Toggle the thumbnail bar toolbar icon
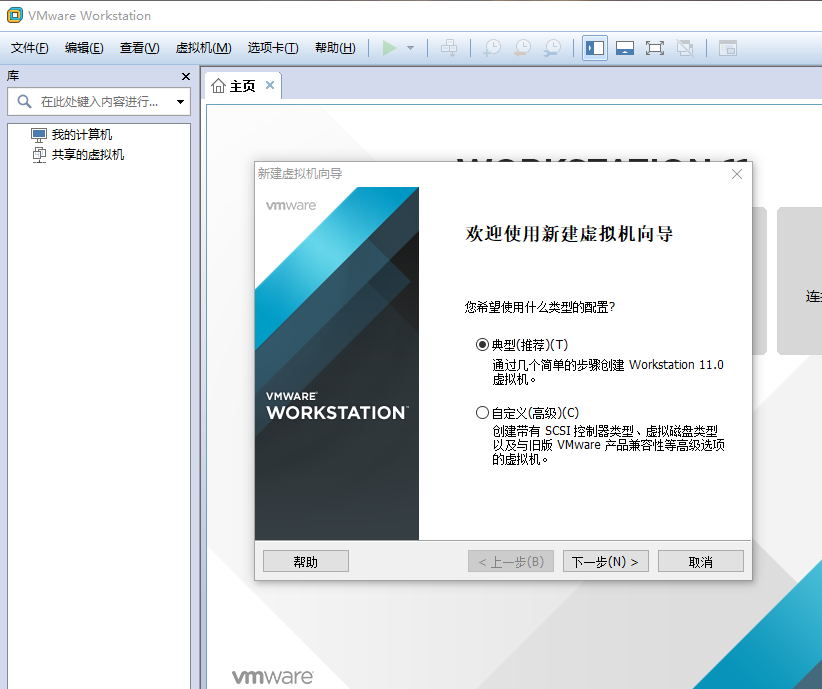The image size is (822, 689). 625,48
